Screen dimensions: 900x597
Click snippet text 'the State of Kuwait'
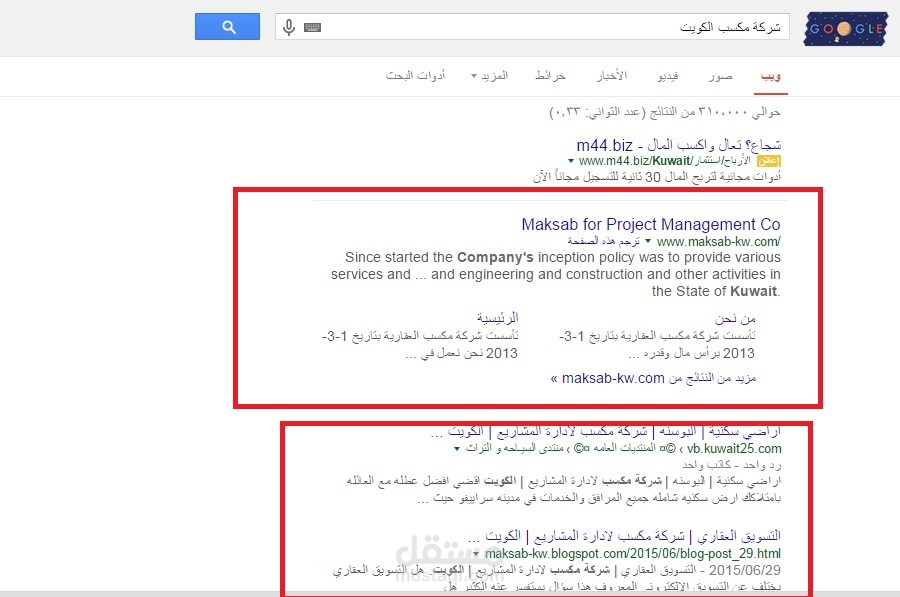[x=716, y=291]
